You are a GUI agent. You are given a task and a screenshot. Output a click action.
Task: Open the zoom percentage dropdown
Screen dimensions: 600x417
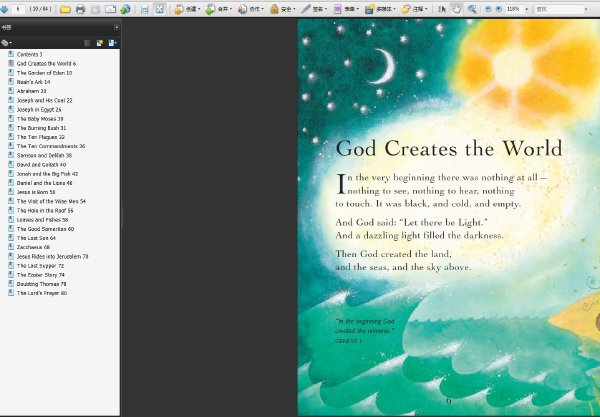point(527,9)
